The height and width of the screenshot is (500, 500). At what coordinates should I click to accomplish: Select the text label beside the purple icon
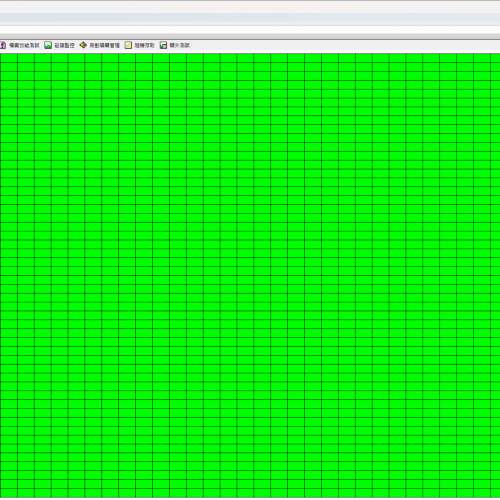pyautogui.click(x=24, y=45)
